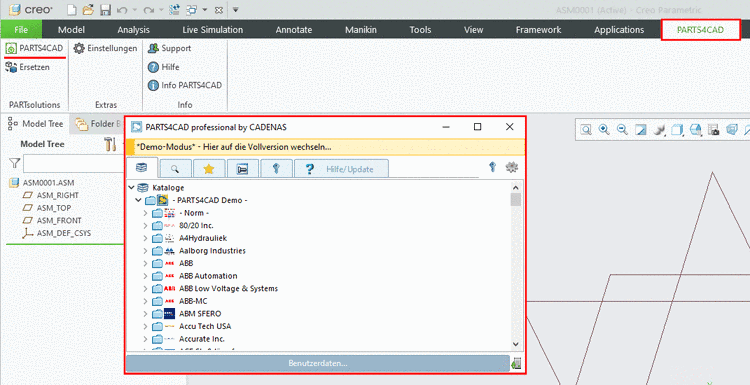Switch to the Analysis ribbon tab
The image size is (750, 385).
tap(133, 30)
